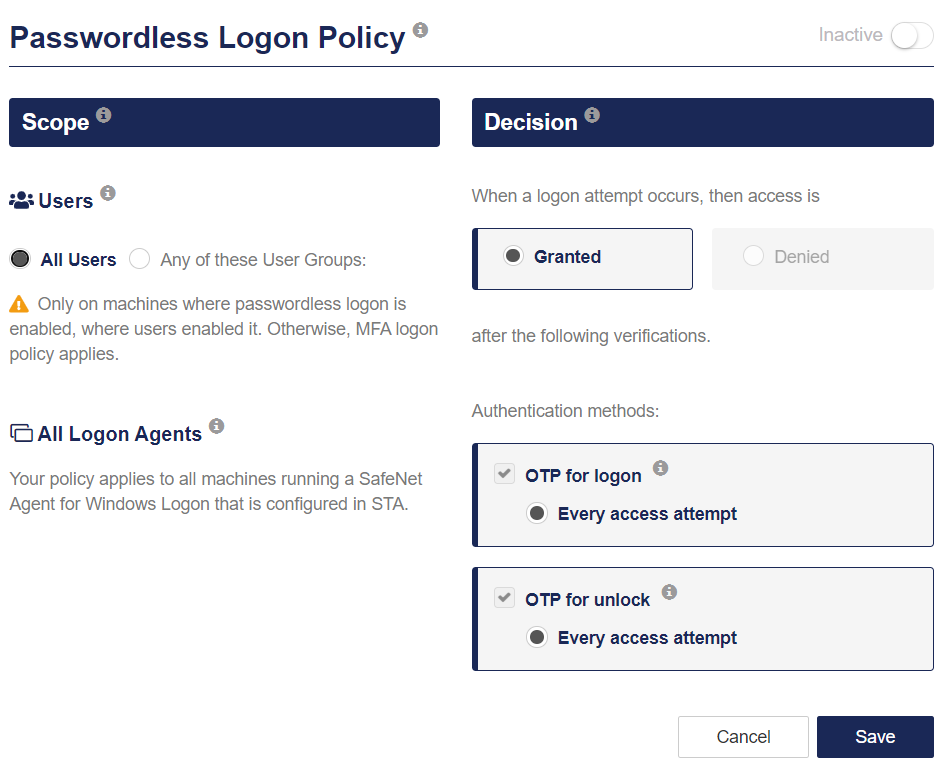Select Every access attempt under OTP for logon
940x761 pixels.
pos(537,512)
